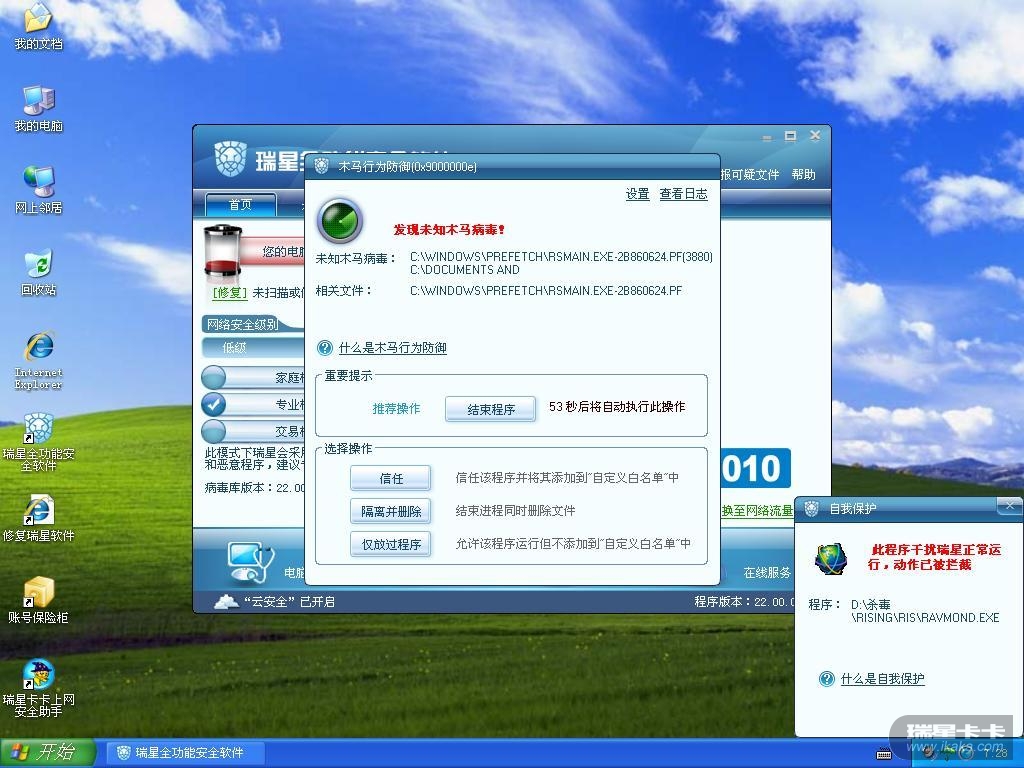Screen dimensions: 1024x768
Task: Open the 我的电脑 desktop icon
Action: pos(38,108)
